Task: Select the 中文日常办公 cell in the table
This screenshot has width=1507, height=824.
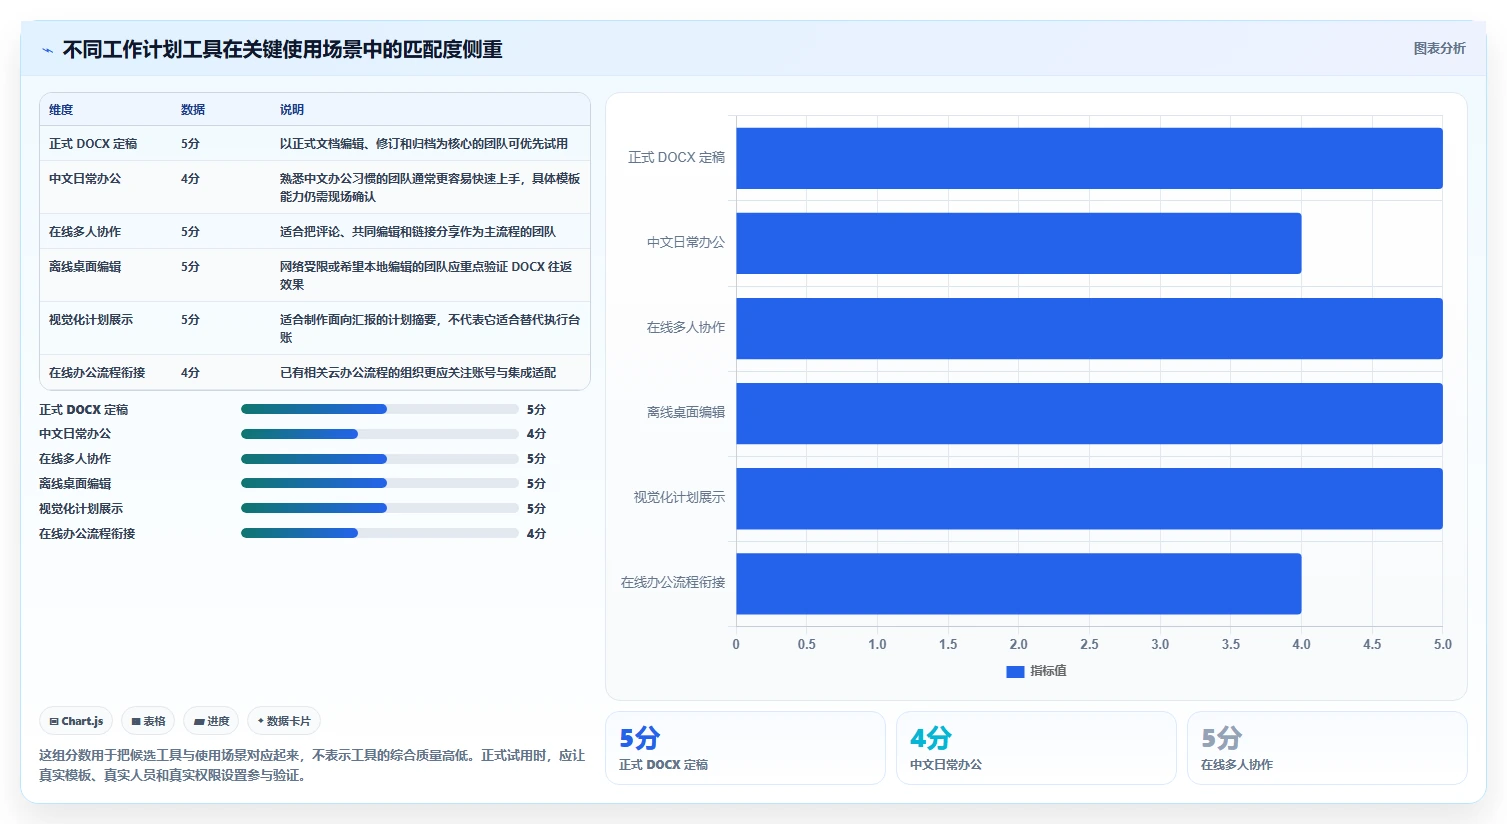Action: tap(85, 179)
